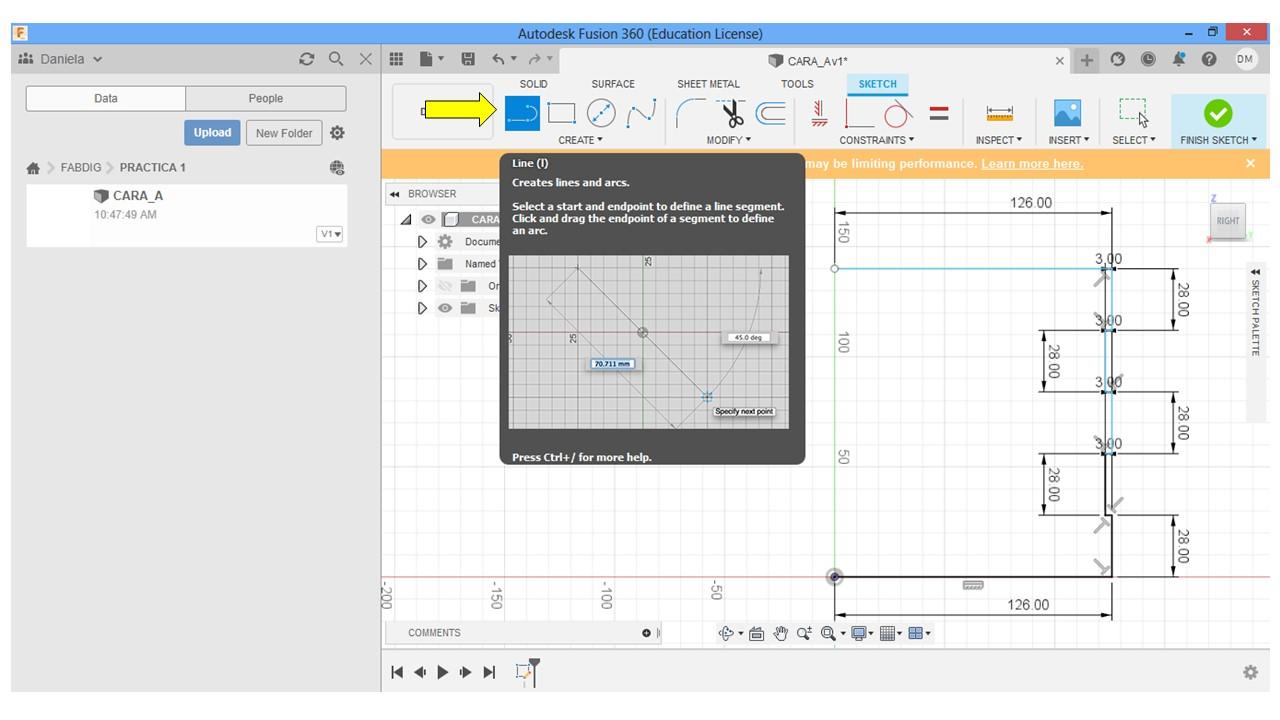Expand the Named Views node

[423, 264]
